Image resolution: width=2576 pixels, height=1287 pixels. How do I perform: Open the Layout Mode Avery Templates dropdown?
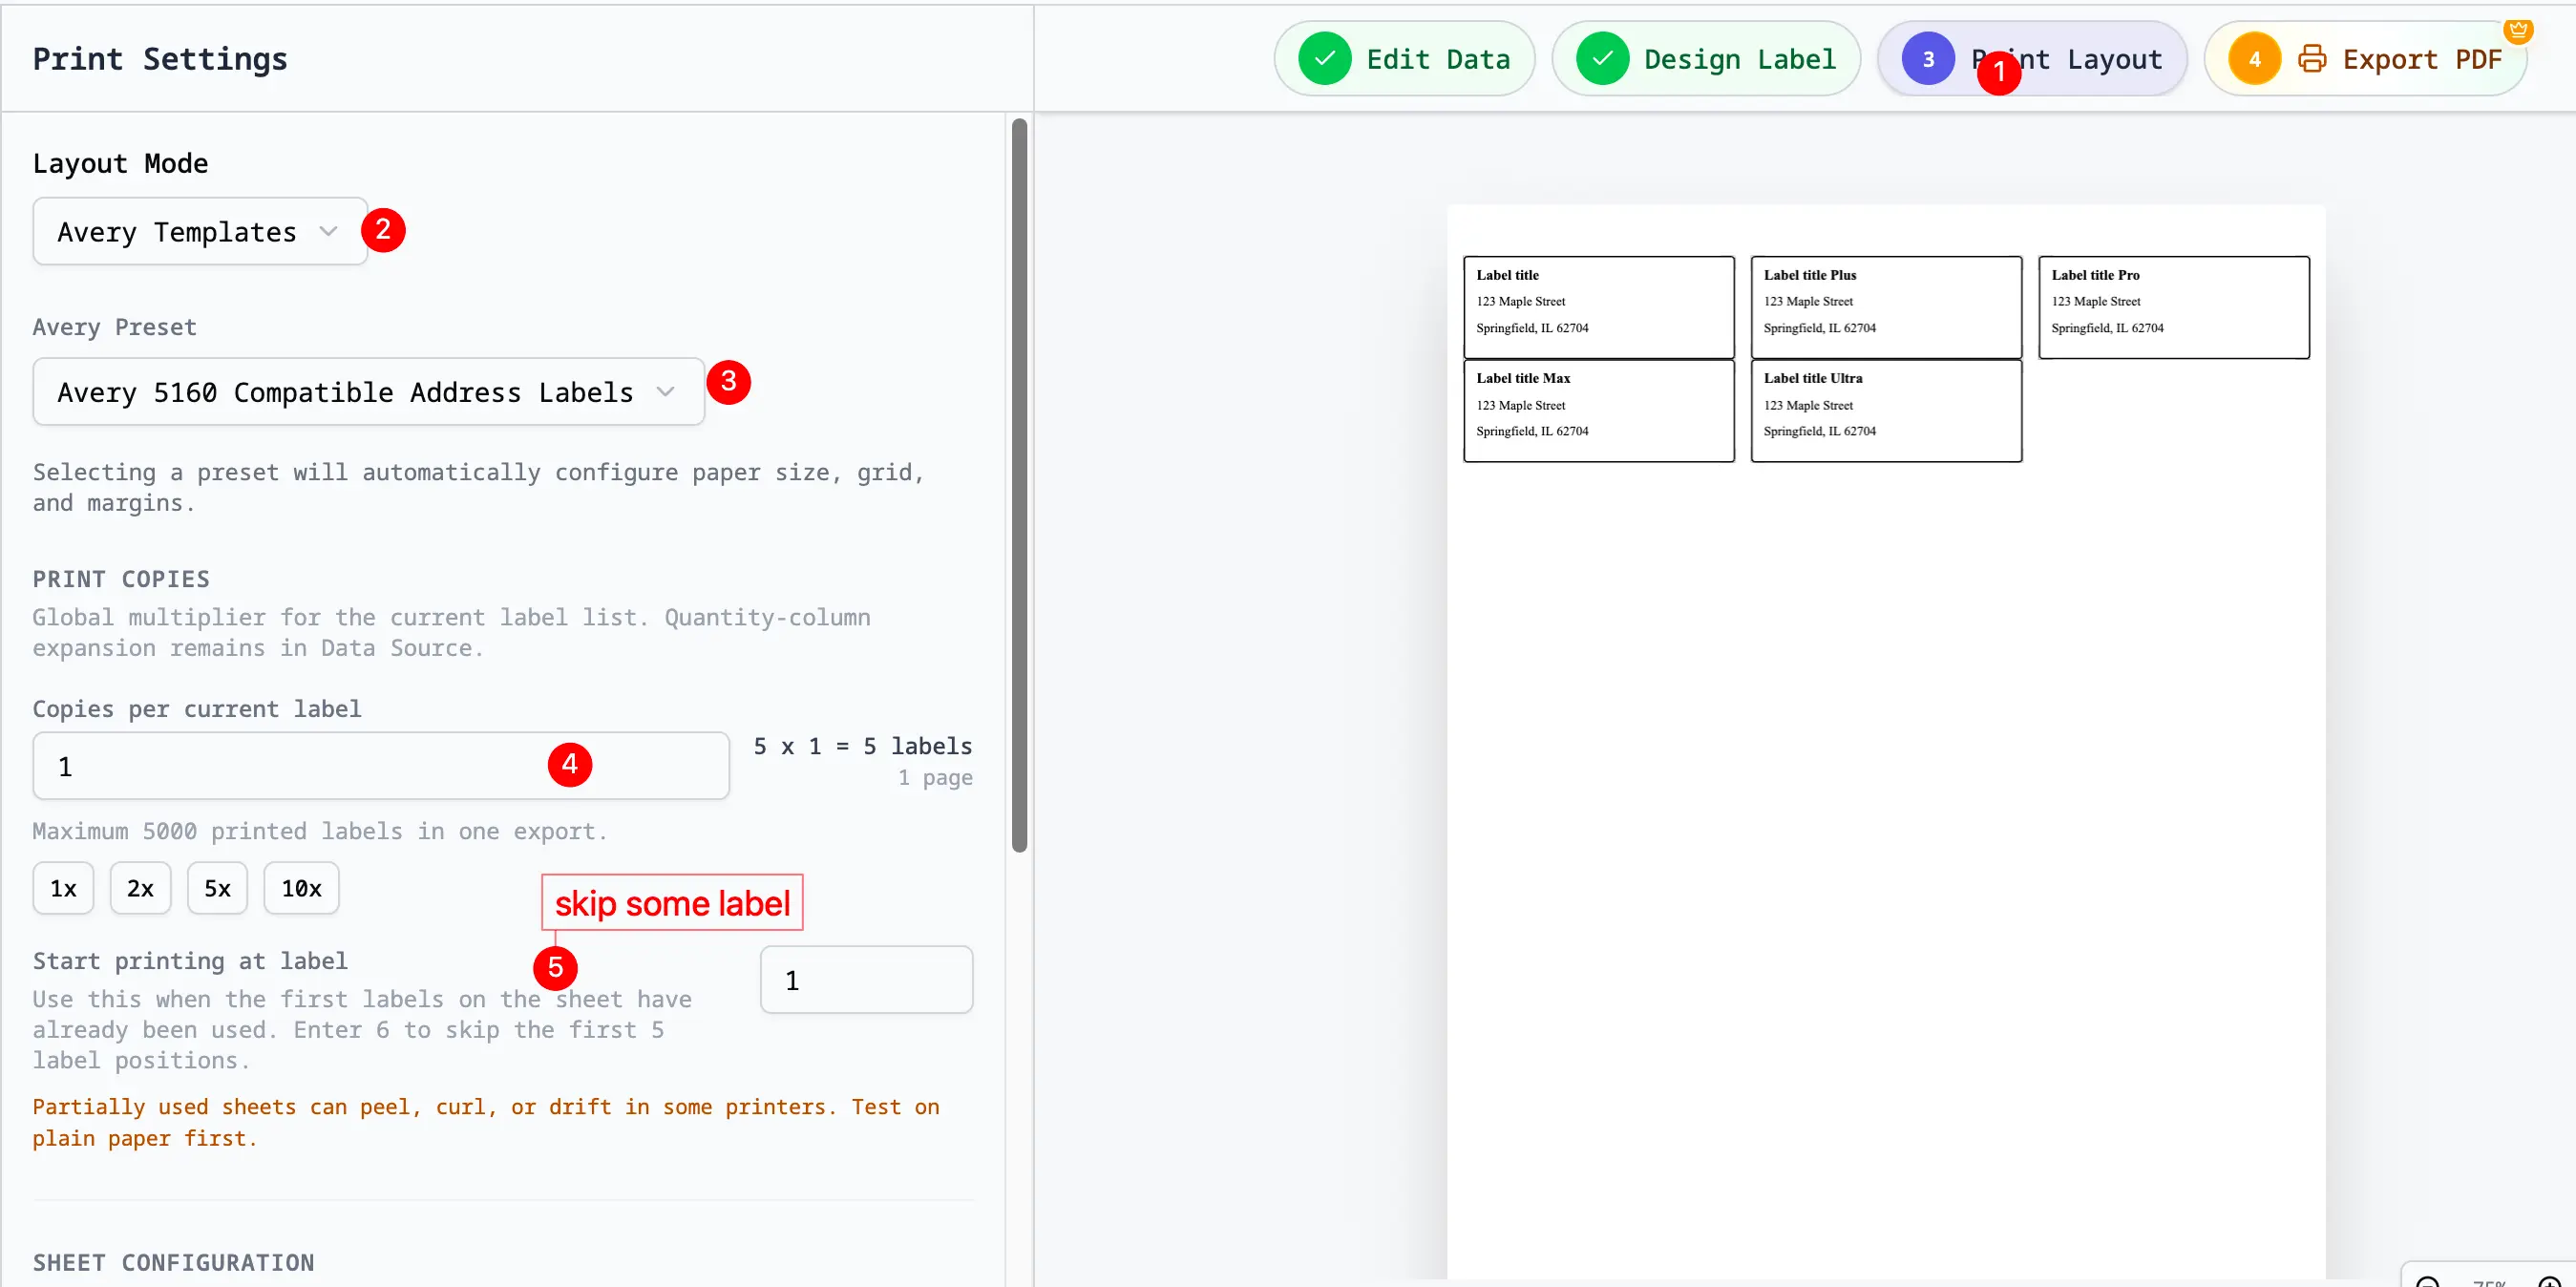pos(200,231)
